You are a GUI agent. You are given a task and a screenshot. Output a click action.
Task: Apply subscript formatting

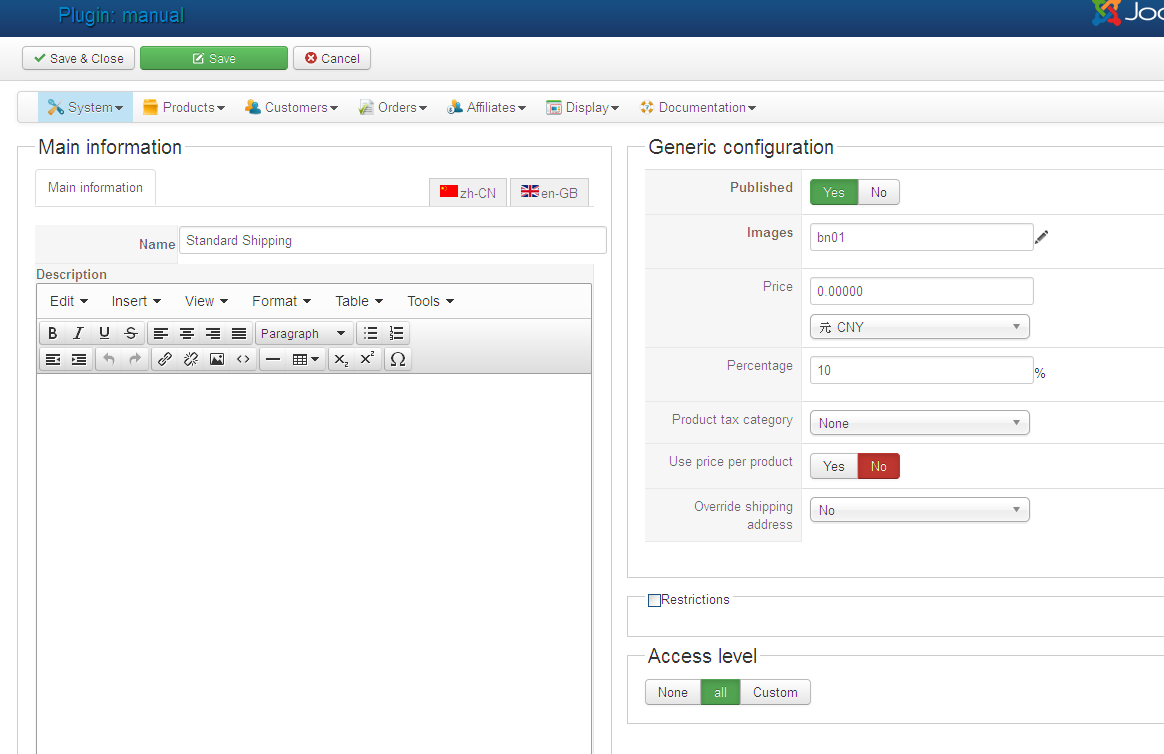341,359
